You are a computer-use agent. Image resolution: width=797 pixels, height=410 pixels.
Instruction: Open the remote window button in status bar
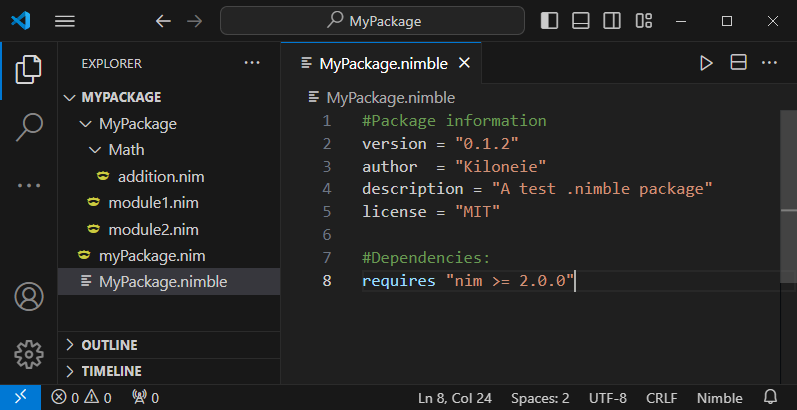(20, 398)
